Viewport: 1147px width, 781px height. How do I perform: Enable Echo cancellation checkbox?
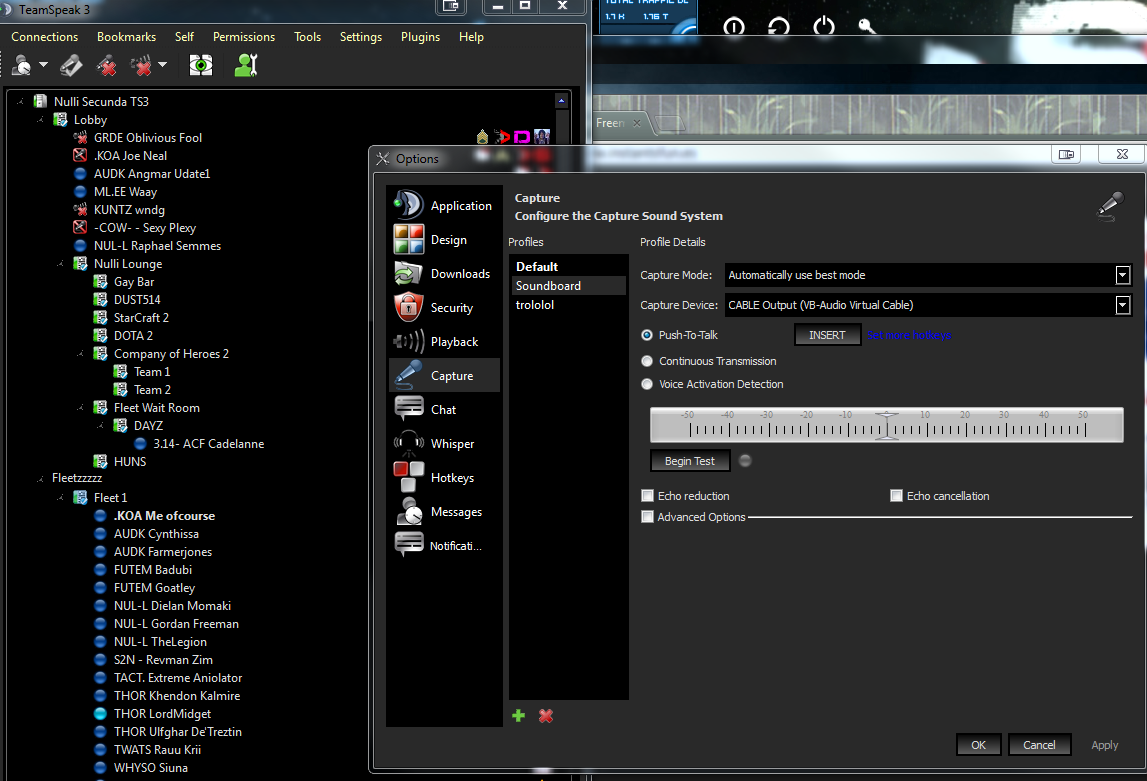coord(896,496)
